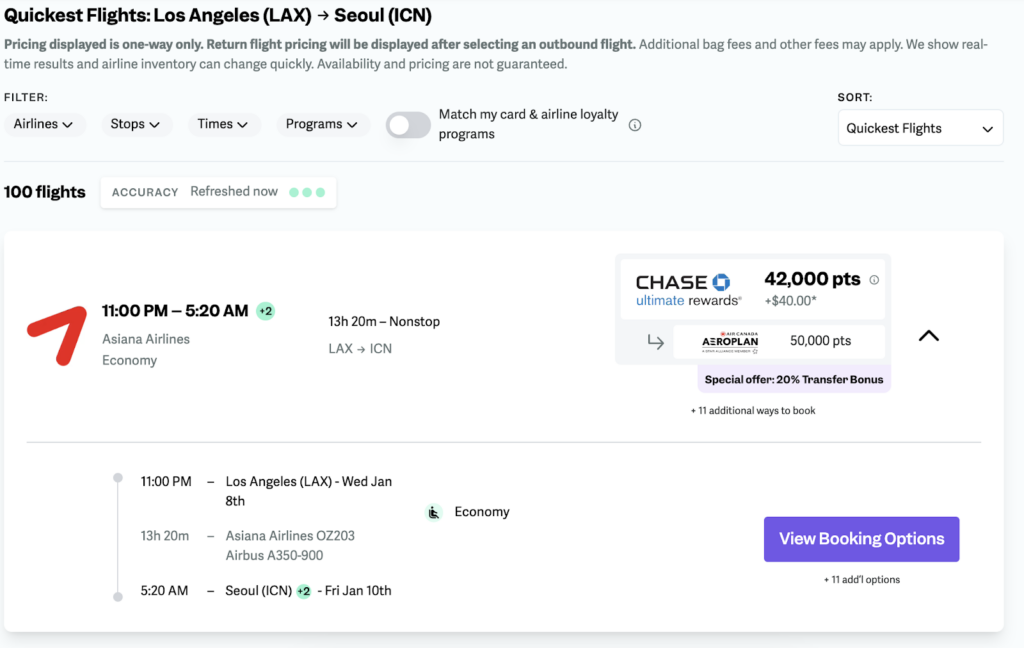Click the ACCURACY Refreshed now badge
The height and width of the screenshot is (648, 1024).
point(218,192)
